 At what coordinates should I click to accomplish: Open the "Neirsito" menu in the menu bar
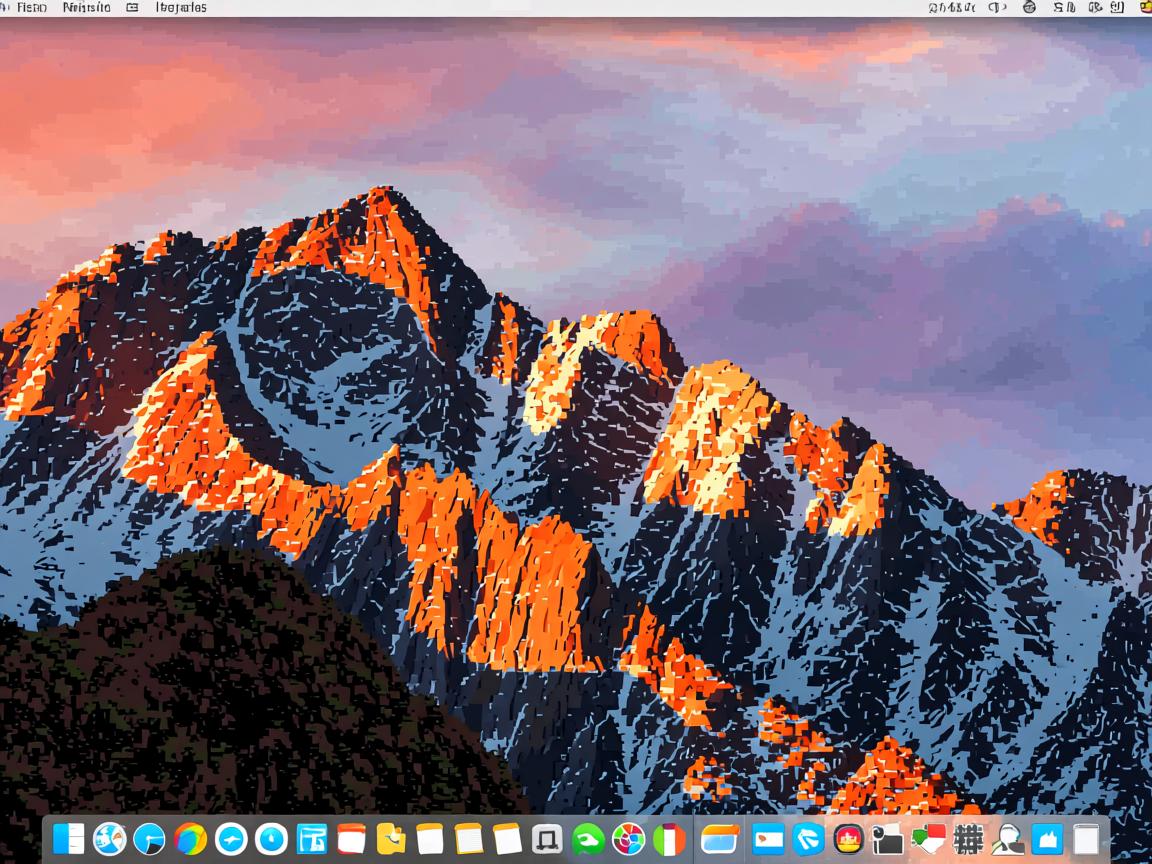point(87,8)
